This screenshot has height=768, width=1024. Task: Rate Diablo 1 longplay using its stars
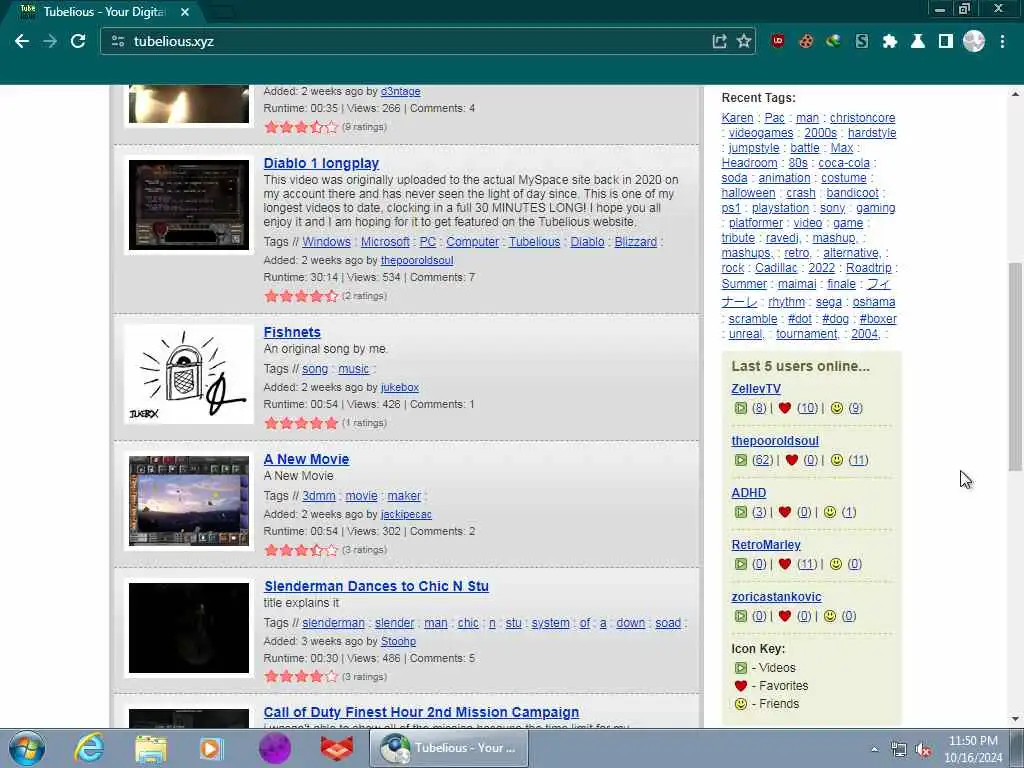click(x=301, y=296)
